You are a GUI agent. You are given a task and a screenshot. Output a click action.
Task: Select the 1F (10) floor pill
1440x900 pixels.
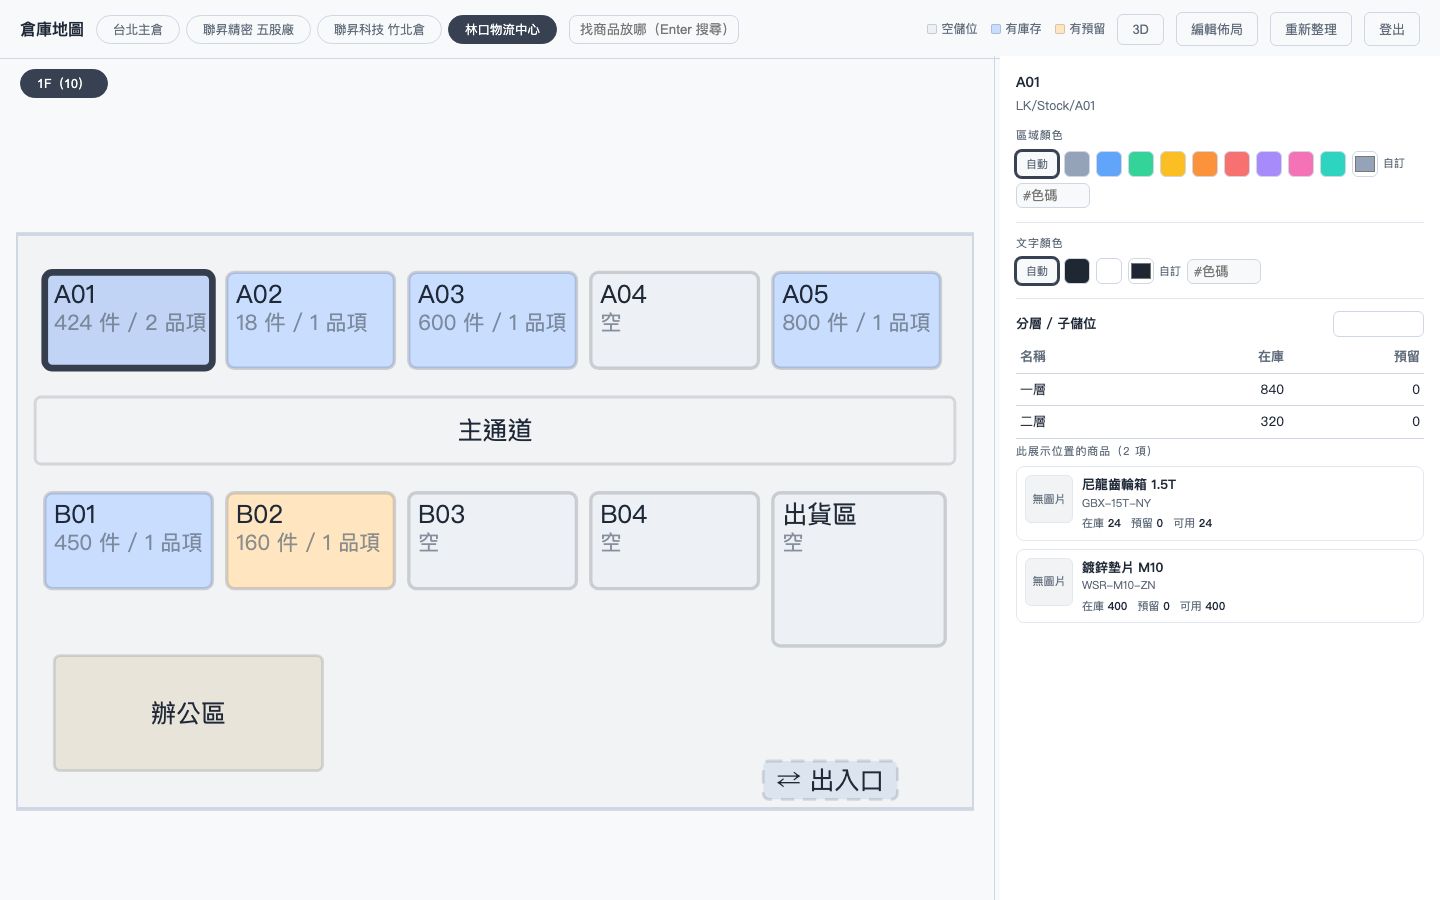coord(64,83)
